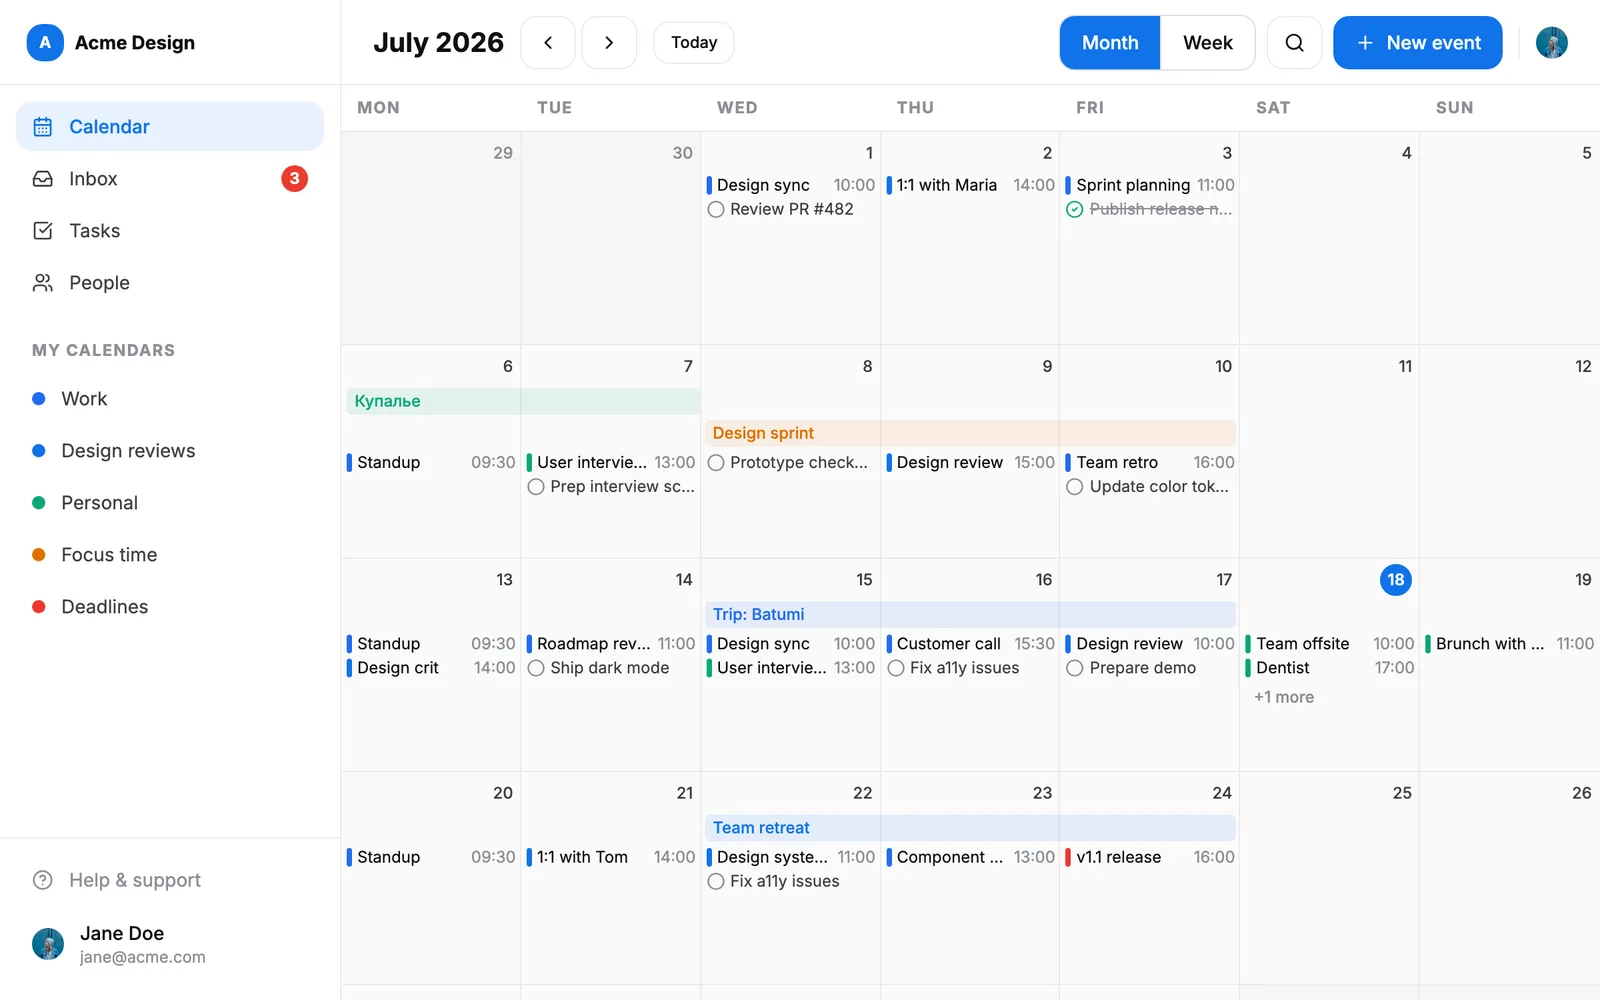Screen dimensions: 1600x1000
Task: Open Team retro event
Action: click(x=1150, y=462)
